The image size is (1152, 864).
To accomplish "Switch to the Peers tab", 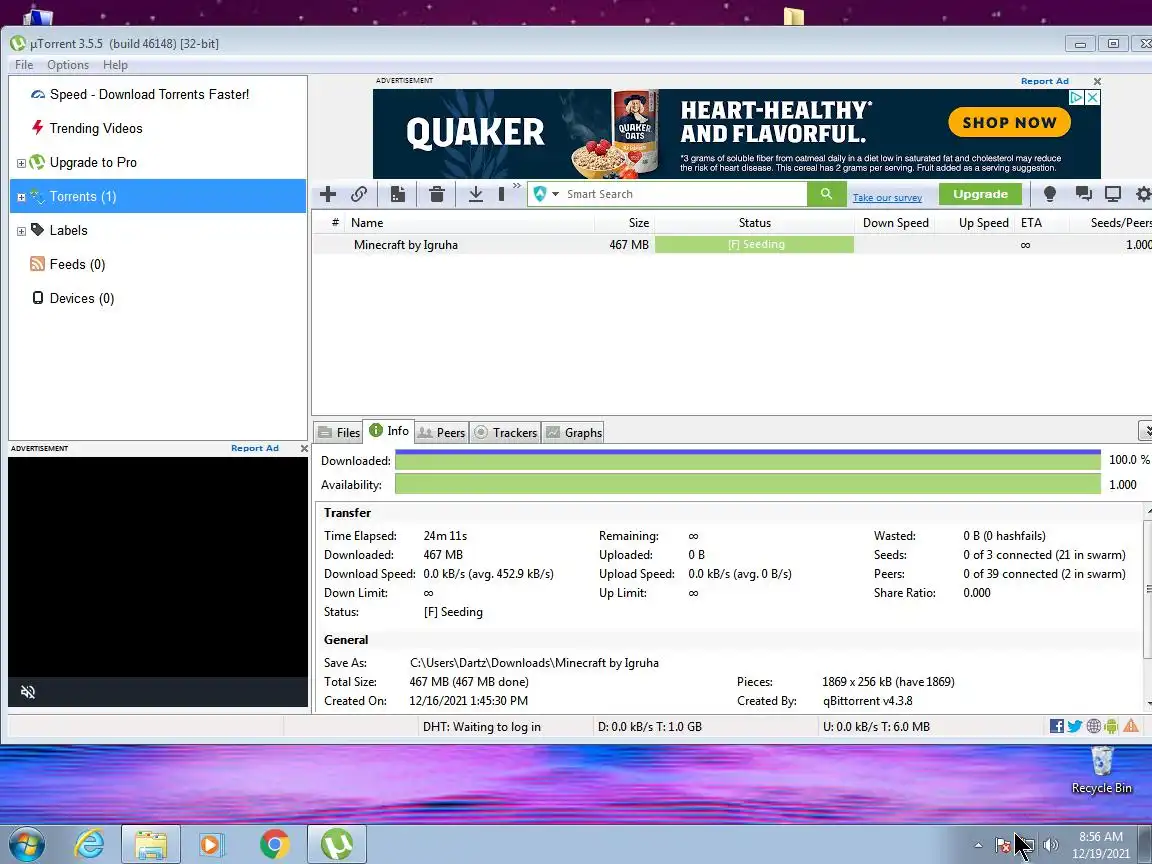I will 442,433.
